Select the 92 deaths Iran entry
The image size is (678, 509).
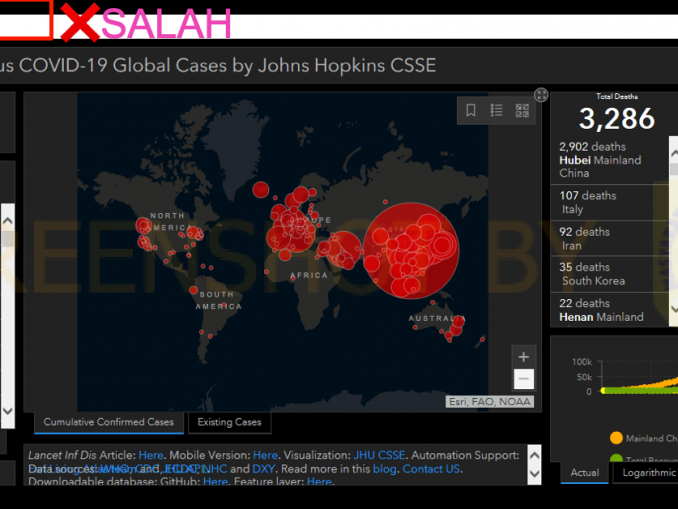pos(609,238)
